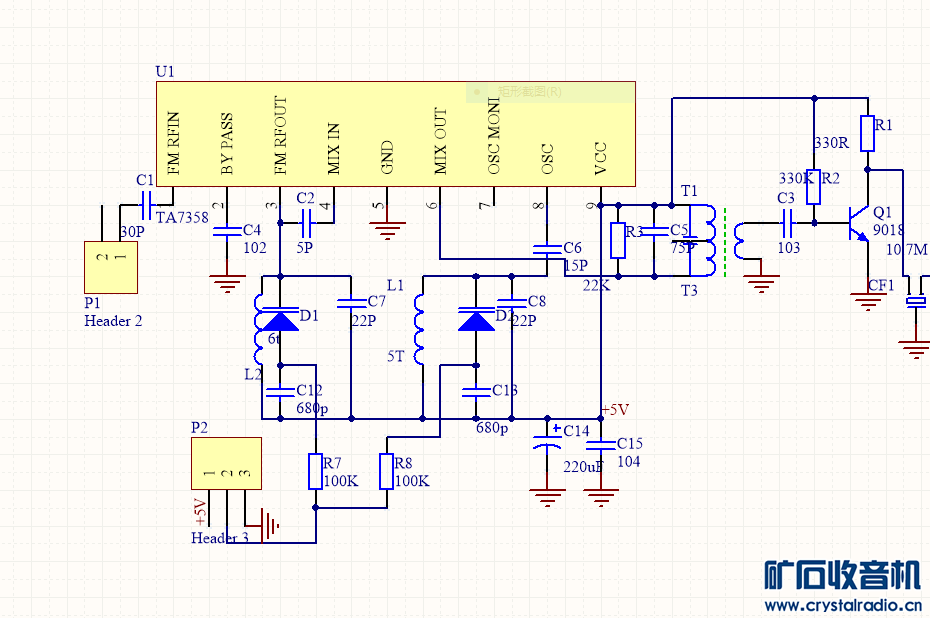Select resistor R1 symbol
Viewport: 930px width, 618px height.
click(x=867, y=134)
